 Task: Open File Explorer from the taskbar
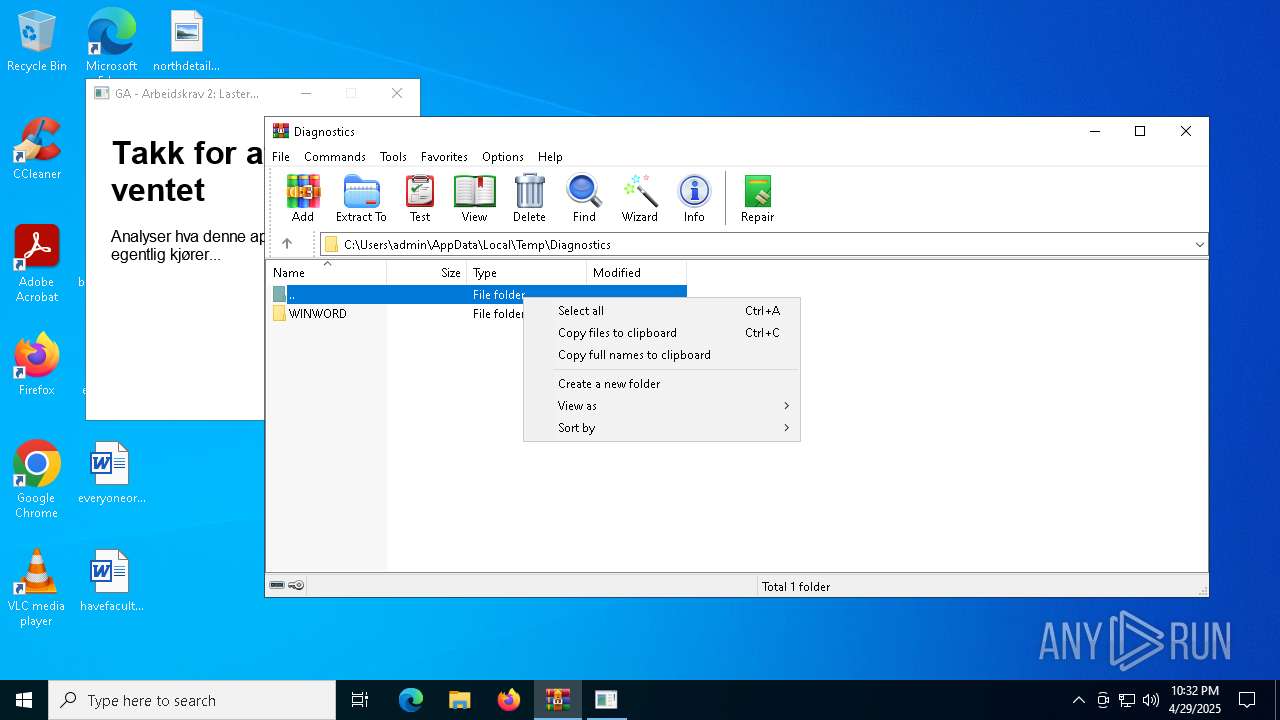tap(460, 700)
